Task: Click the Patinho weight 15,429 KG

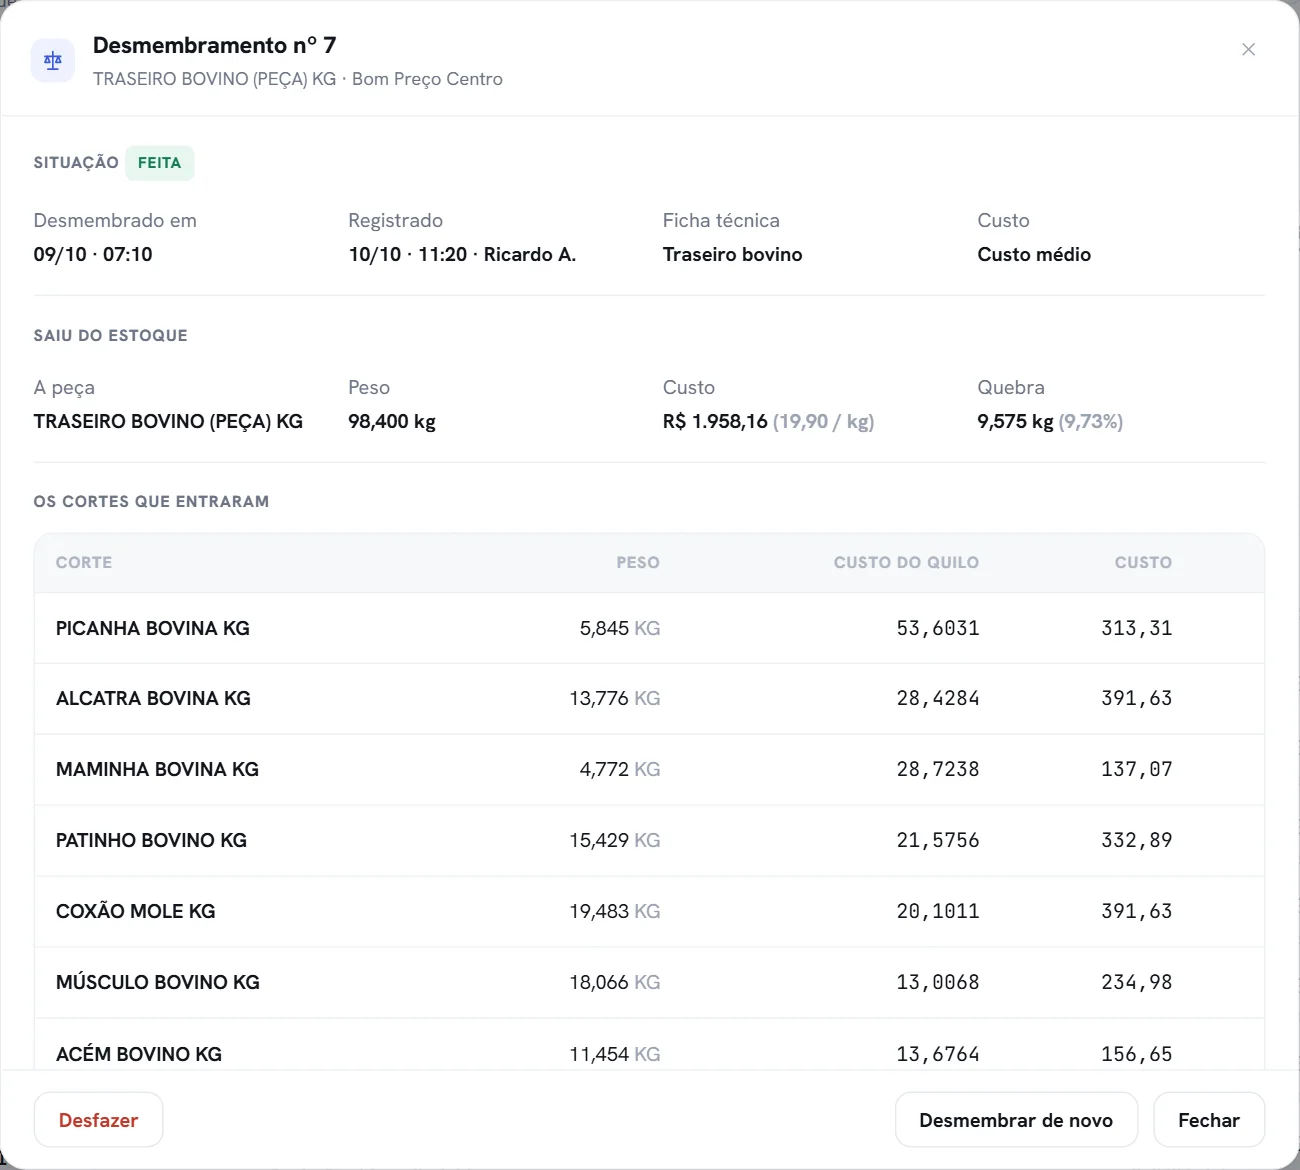Action: click(x=615, y=840)
